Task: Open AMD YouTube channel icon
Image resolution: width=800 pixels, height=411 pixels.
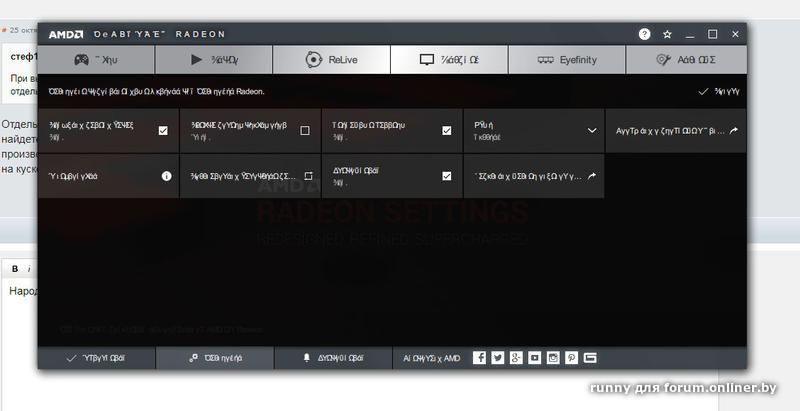Action: 534,358
